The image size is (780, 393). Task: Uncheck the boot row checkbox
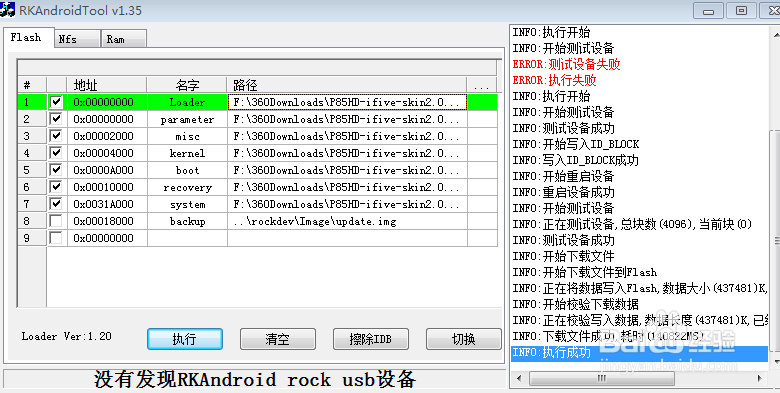coord(56,170)
